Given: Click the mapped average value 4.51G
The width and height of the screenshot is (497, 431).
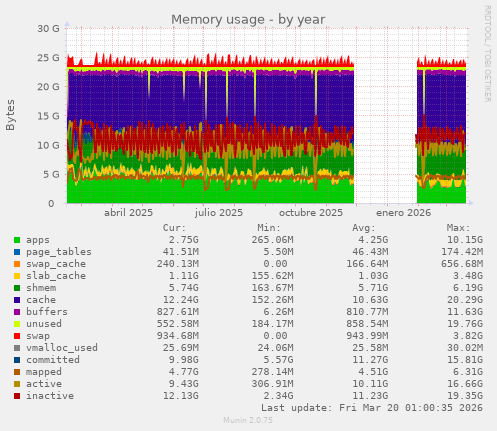Looking at the screenshot, I should 373,372.
